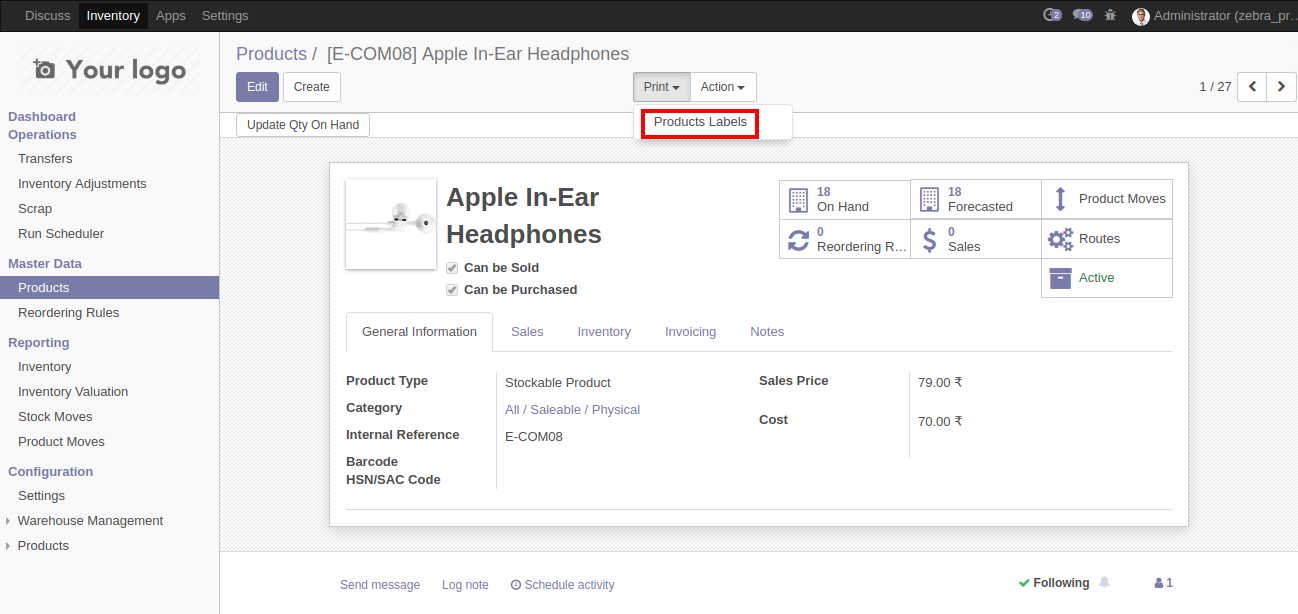Screen dimensions: 1298x614
Task: Click the Administrator avatar icon
Action: coord(1140,16)
